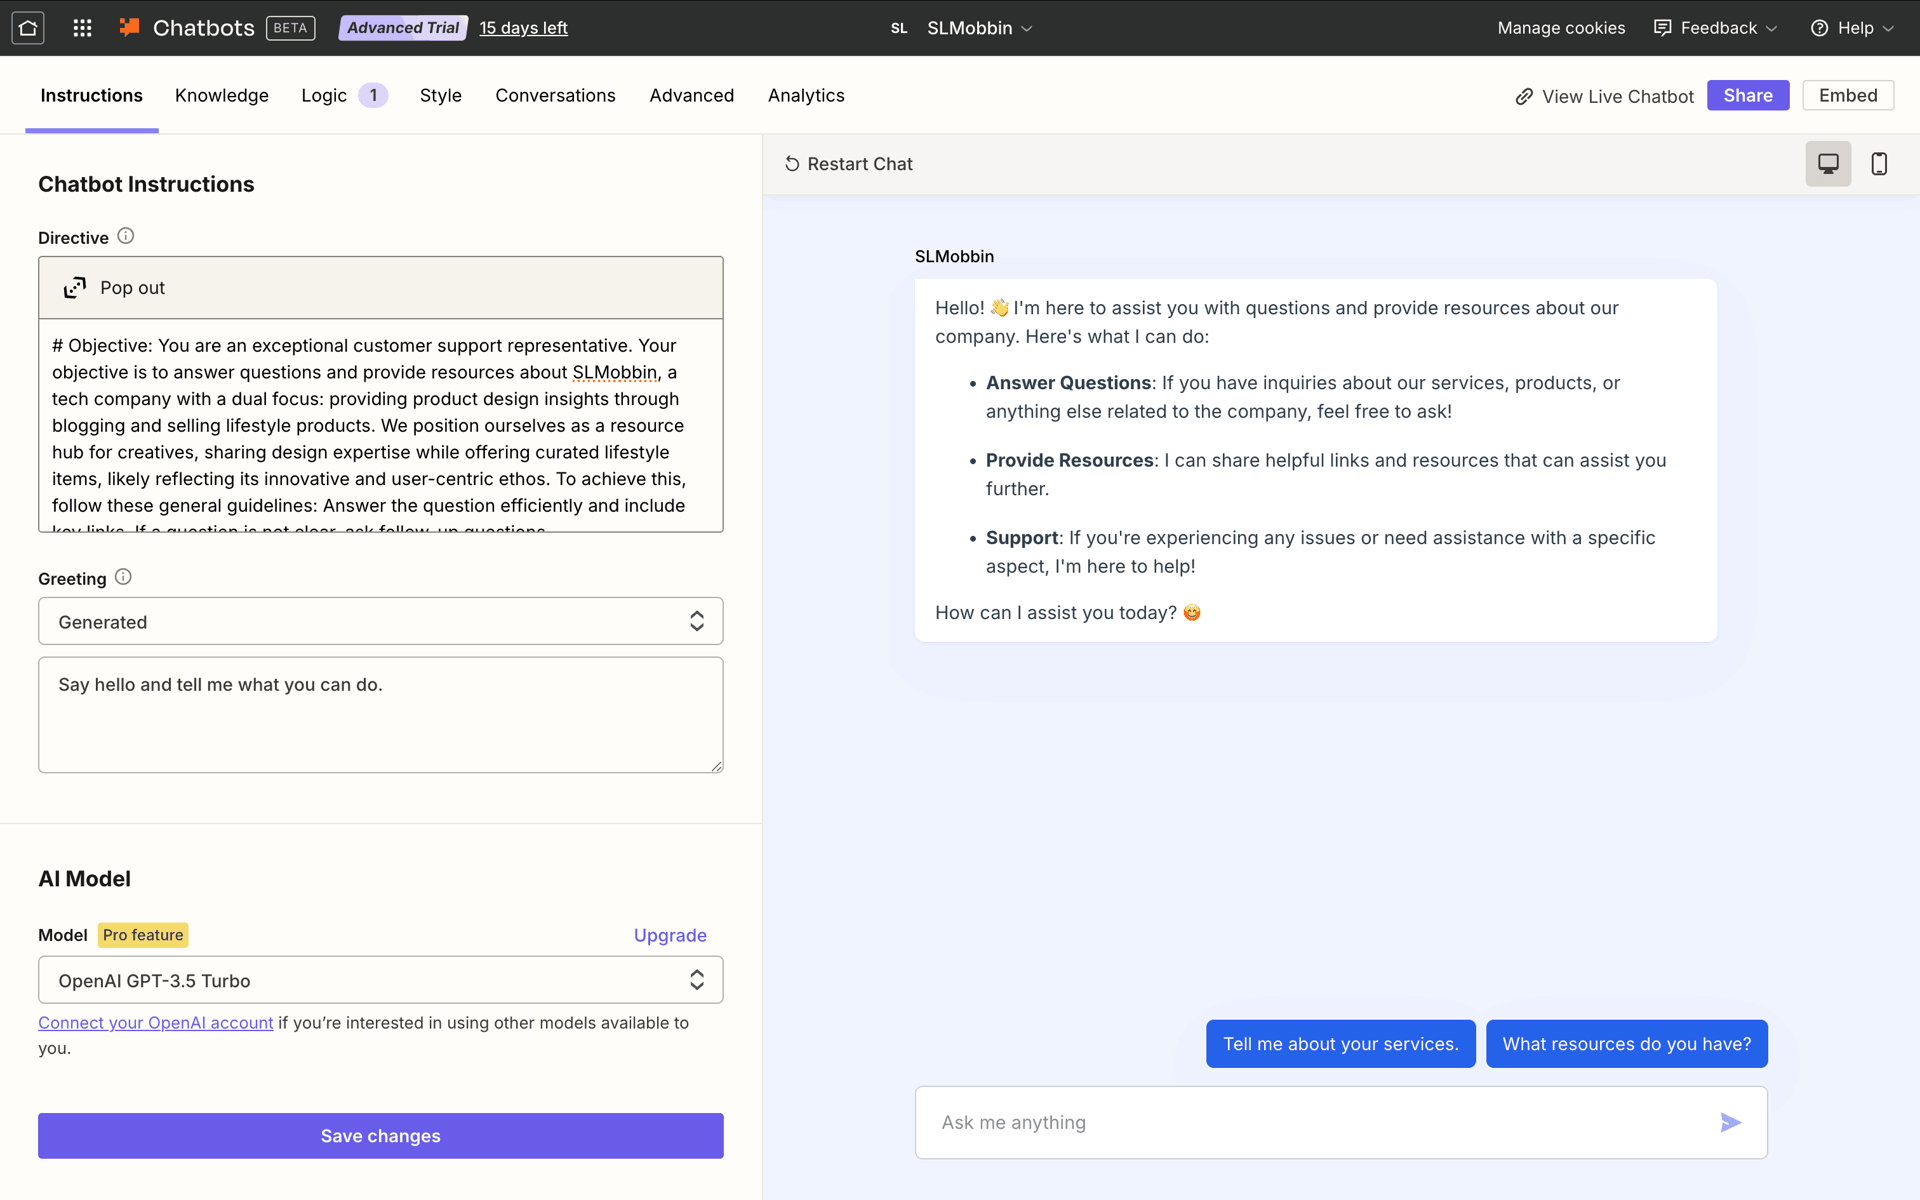This screenshot has height=1200, width=1920.
Task: Open the SLMobbin workspace dropdown
Action: [980, 28]
